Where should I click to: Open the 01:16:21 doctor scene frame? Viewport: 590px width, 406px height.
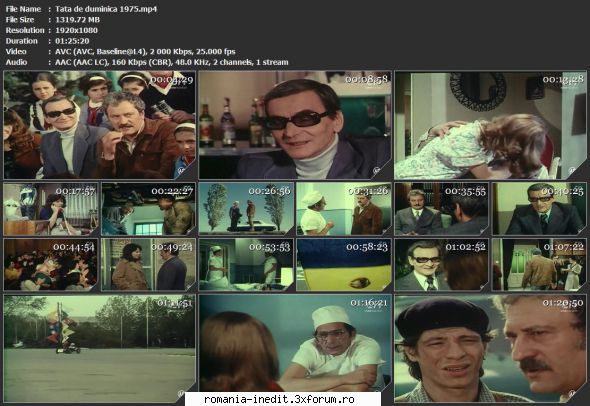tap(295, 343)
